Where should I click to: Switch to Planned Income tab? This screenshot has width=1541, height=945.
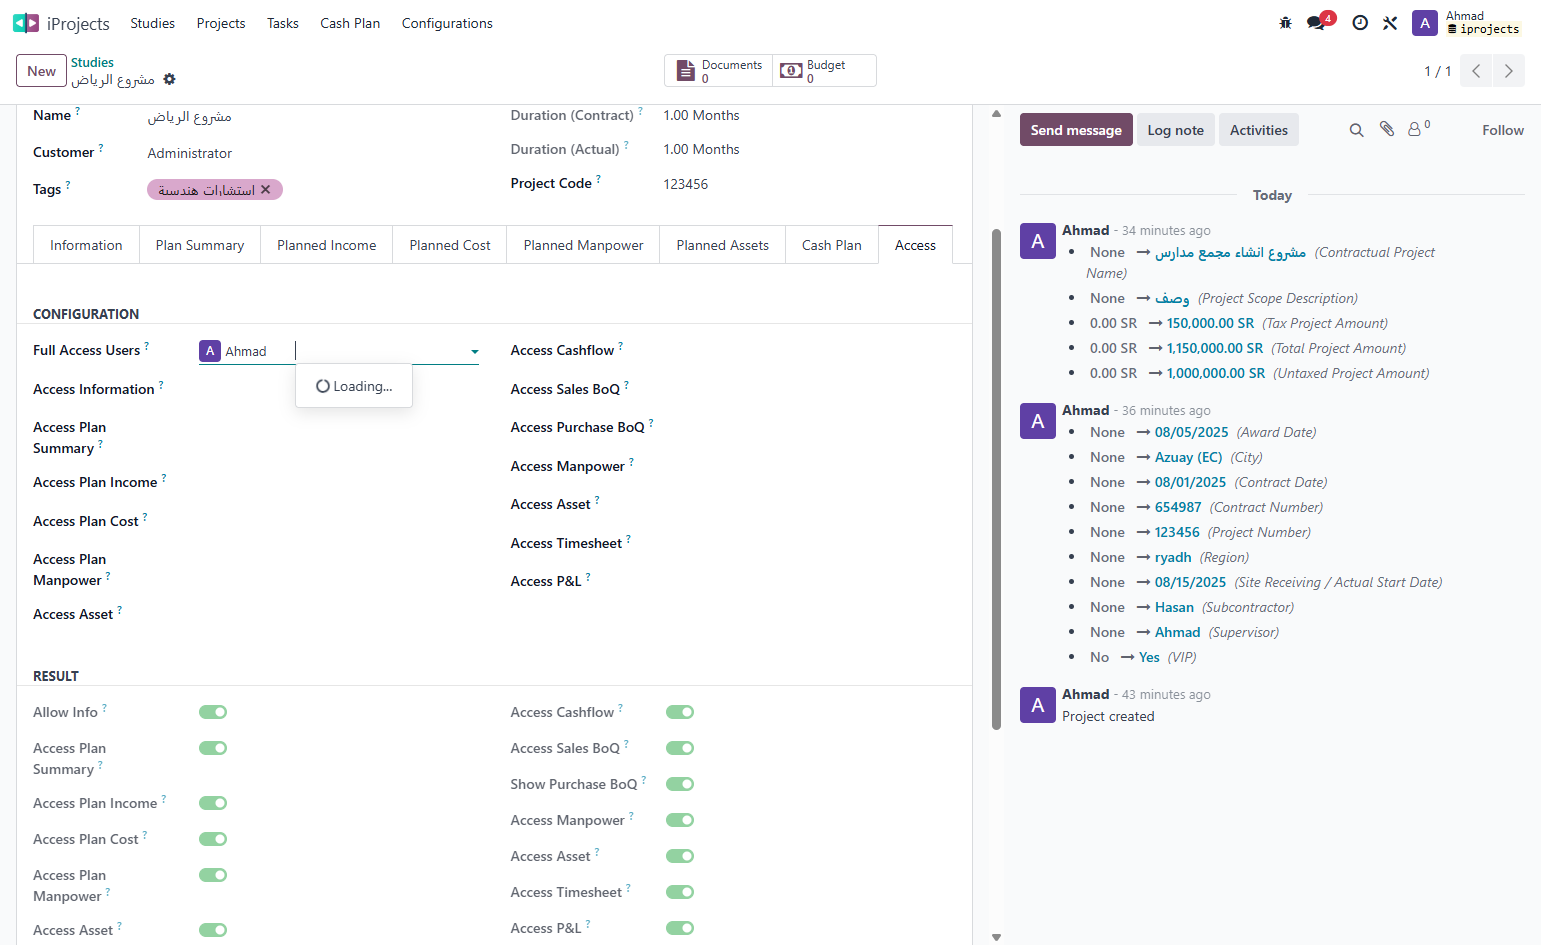(327, 245)
